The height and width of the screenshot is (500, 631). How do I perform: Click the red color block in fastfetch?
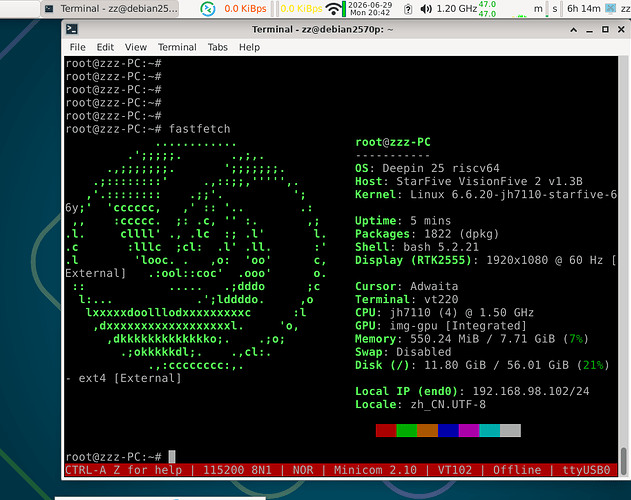(x=386, y=430)
